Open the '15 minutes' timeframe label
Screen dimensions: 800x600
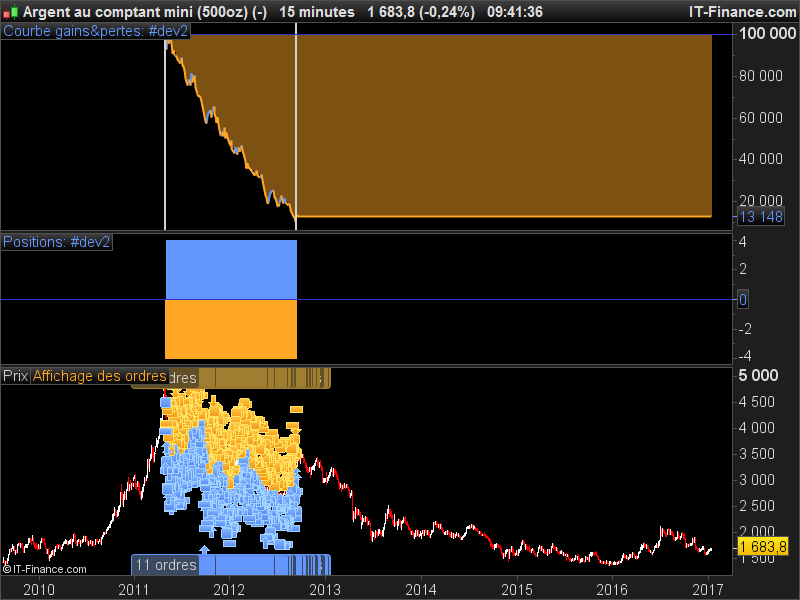(x=317, y=12)
